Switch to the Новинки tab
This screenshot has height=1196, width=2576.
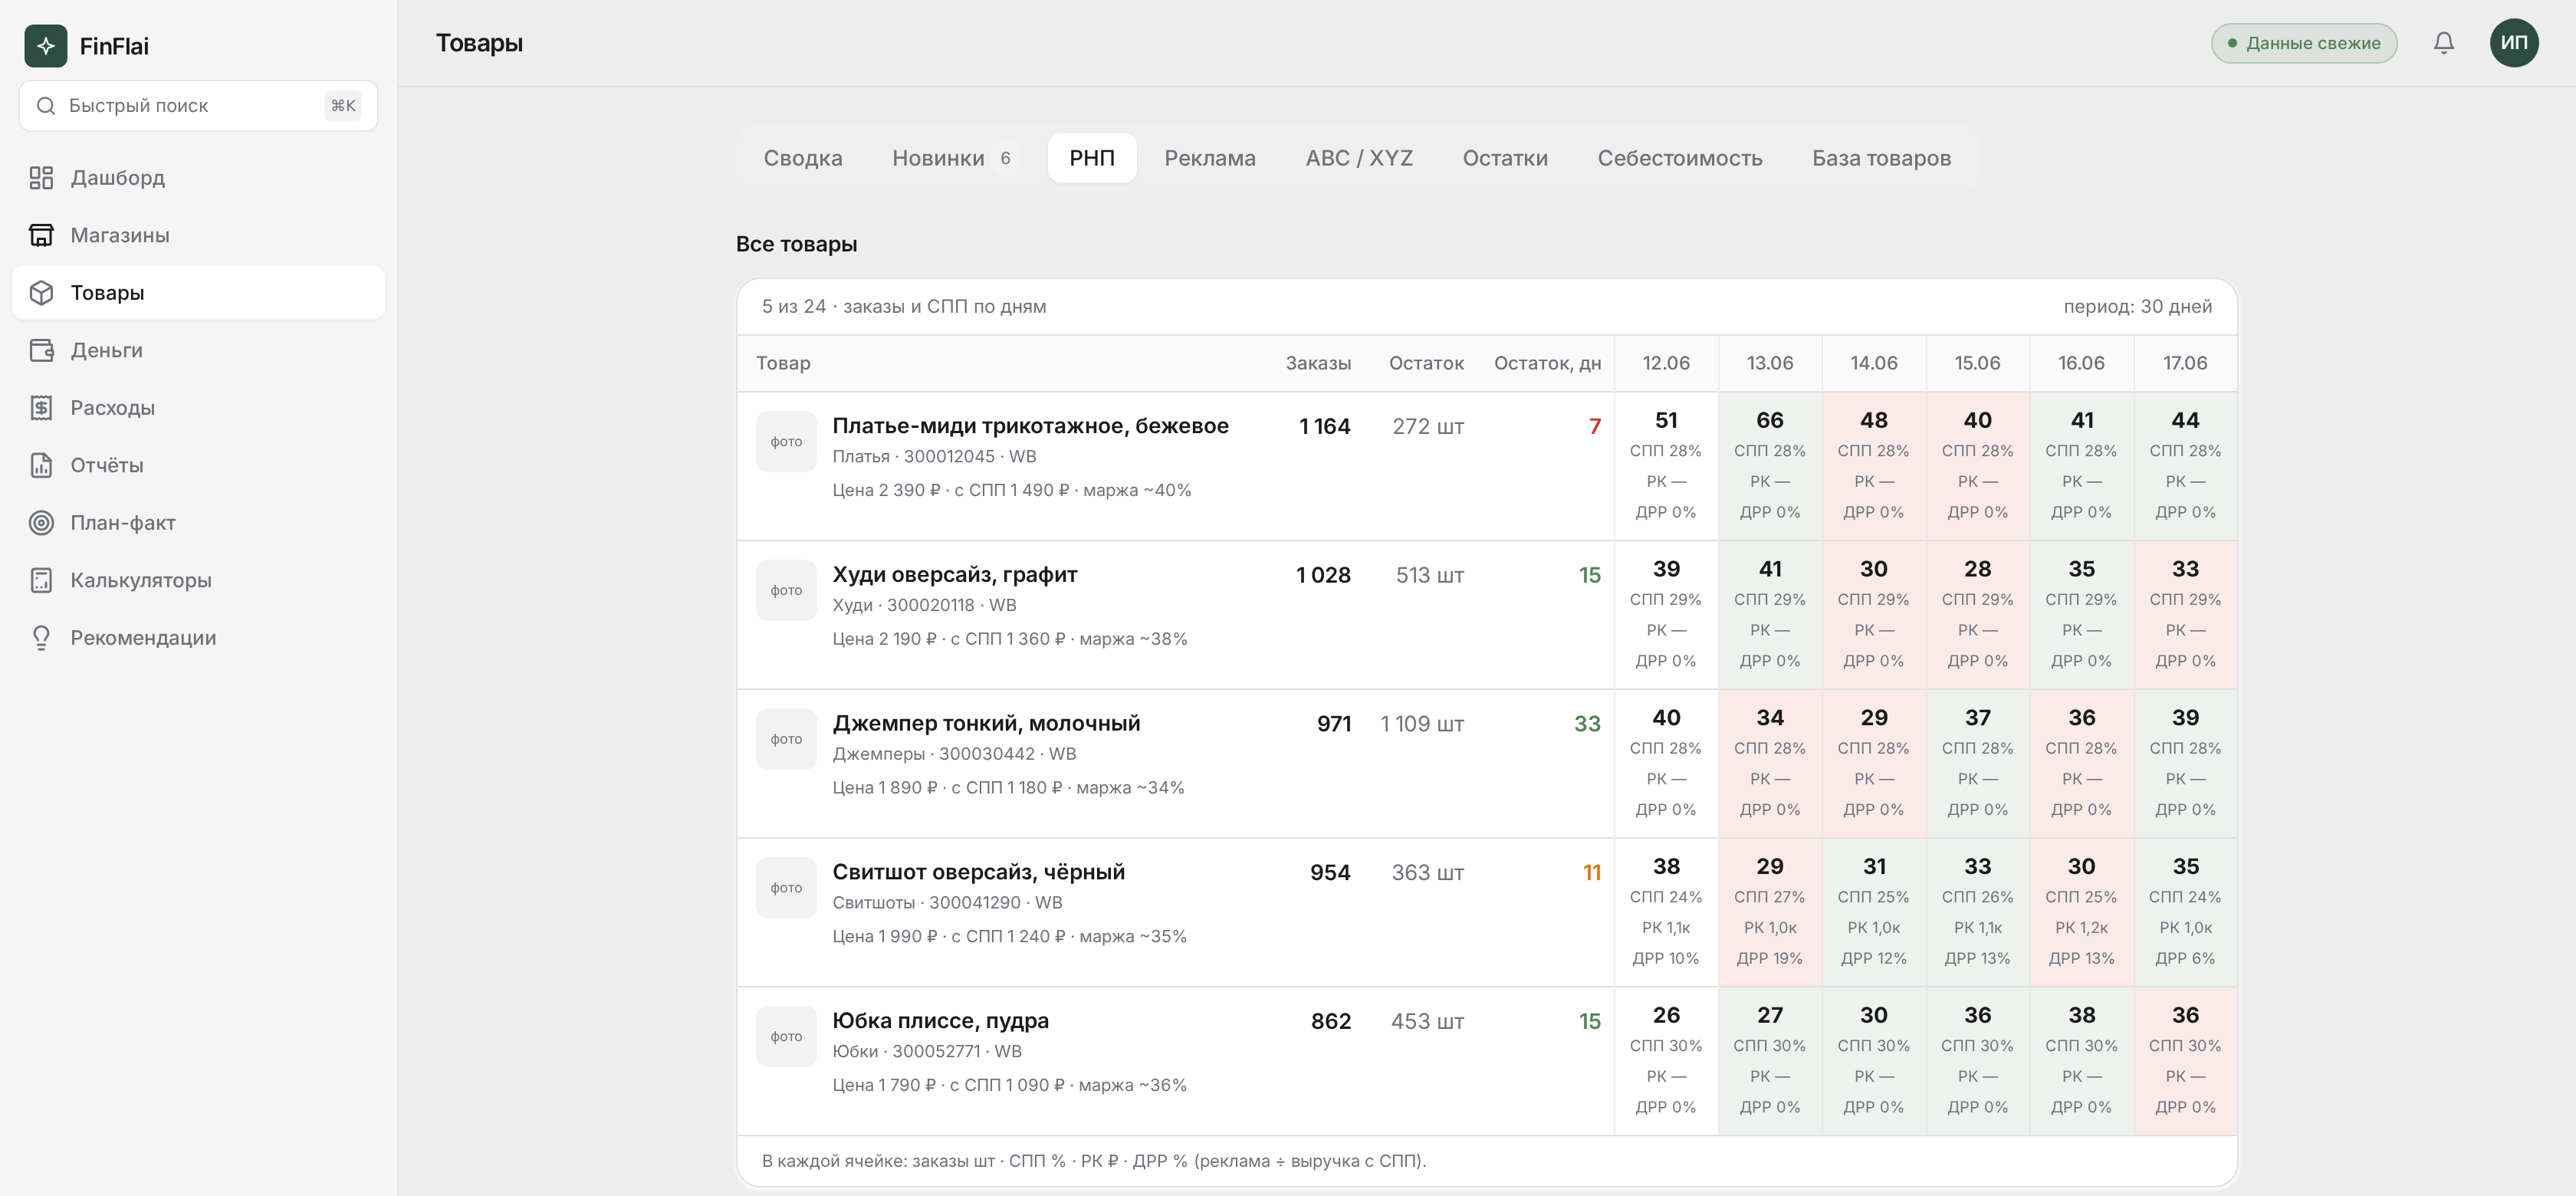(x=951, y=158)
